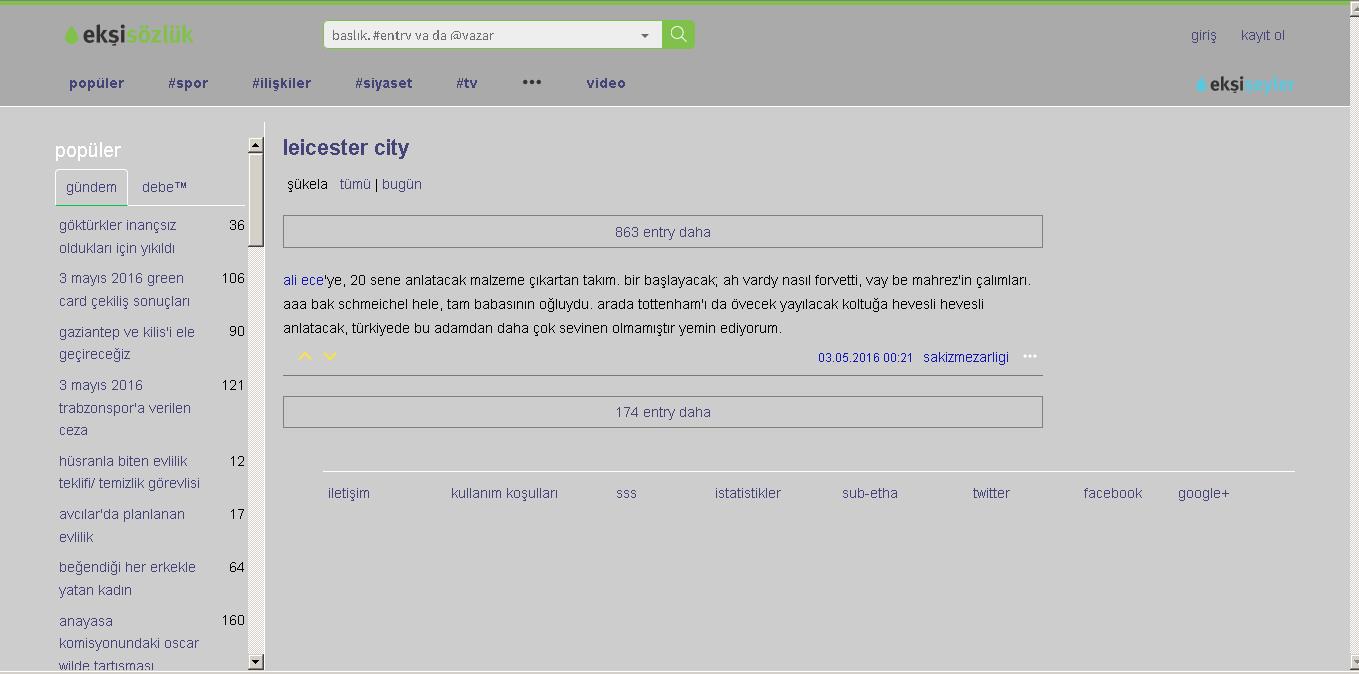The image size is (1359, 674).
Task: Click the green search magnifier button
Action: 678,35
